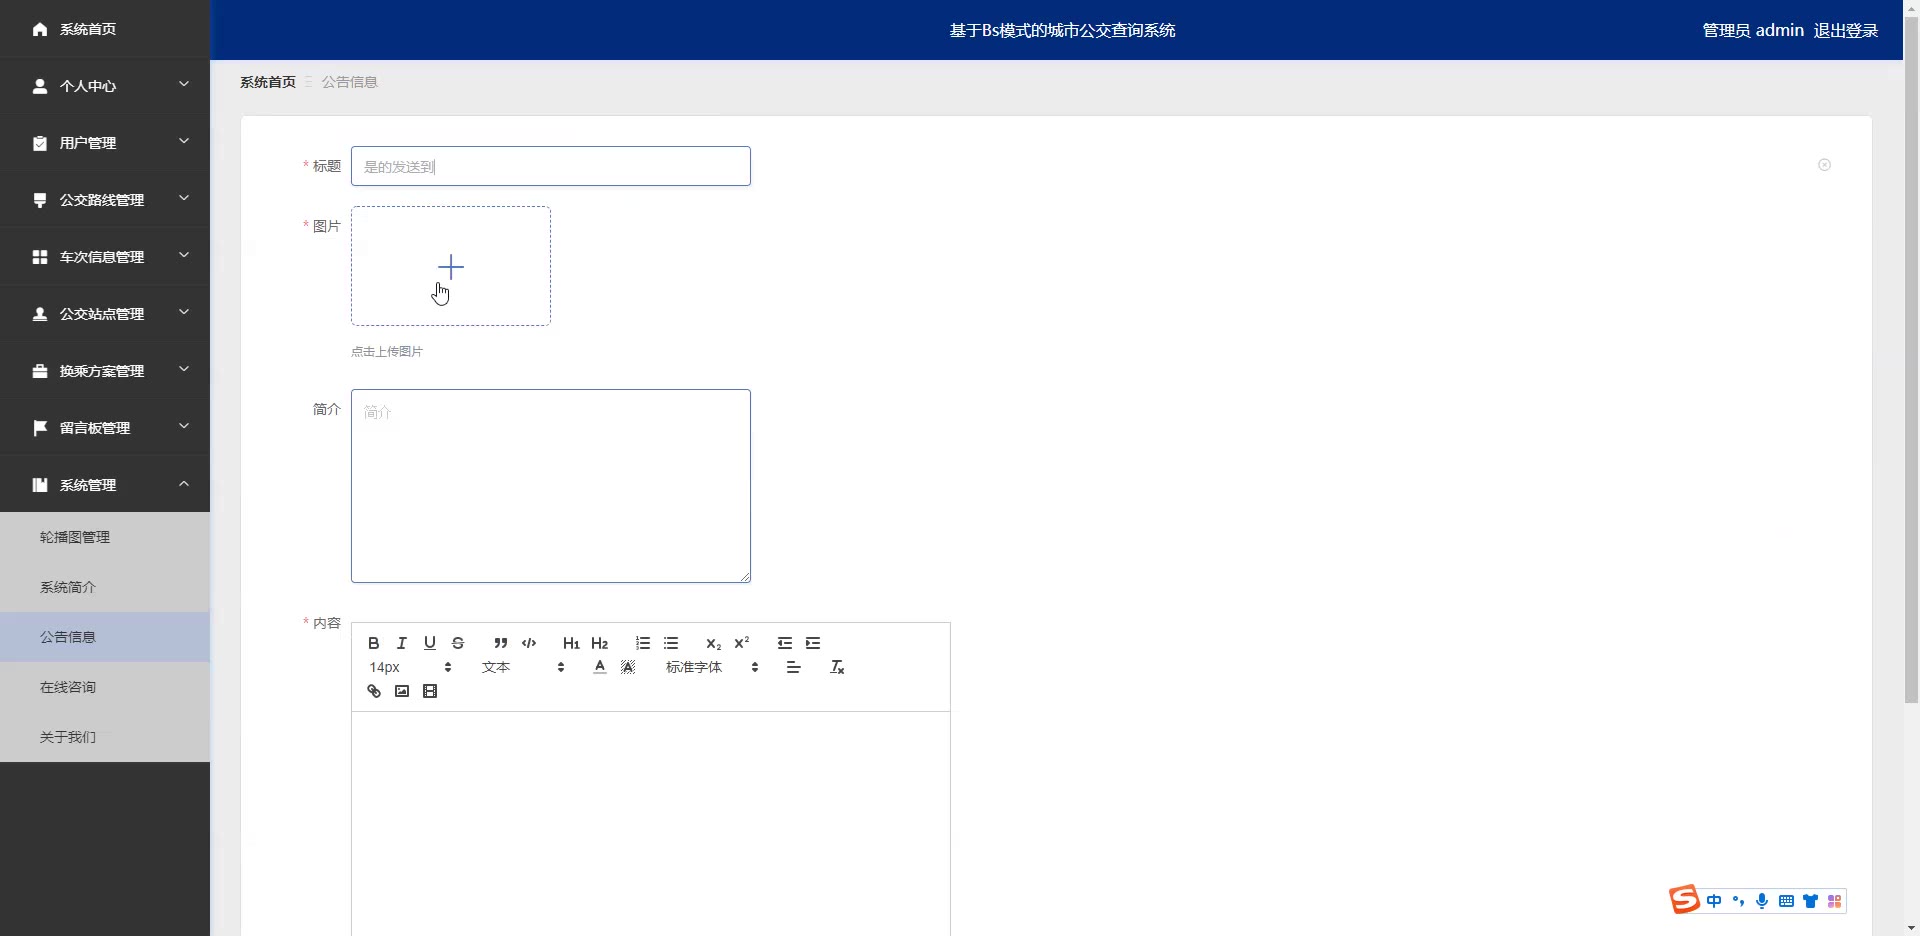Expand the 个人中心 sidebar menu
This screenshot has width=1920, height=936.
click(105, 86)
